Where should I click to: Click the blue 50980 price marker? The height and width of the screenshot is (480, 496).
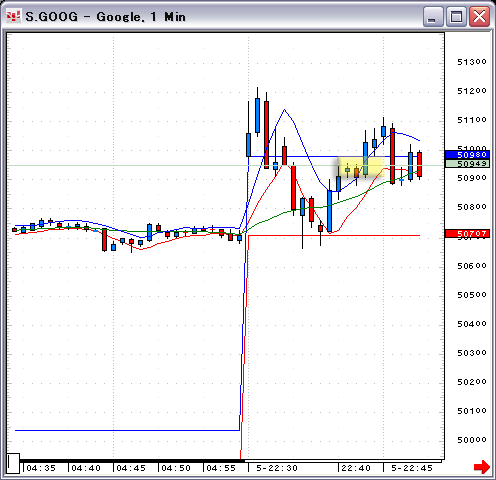(x=467, y=155)
